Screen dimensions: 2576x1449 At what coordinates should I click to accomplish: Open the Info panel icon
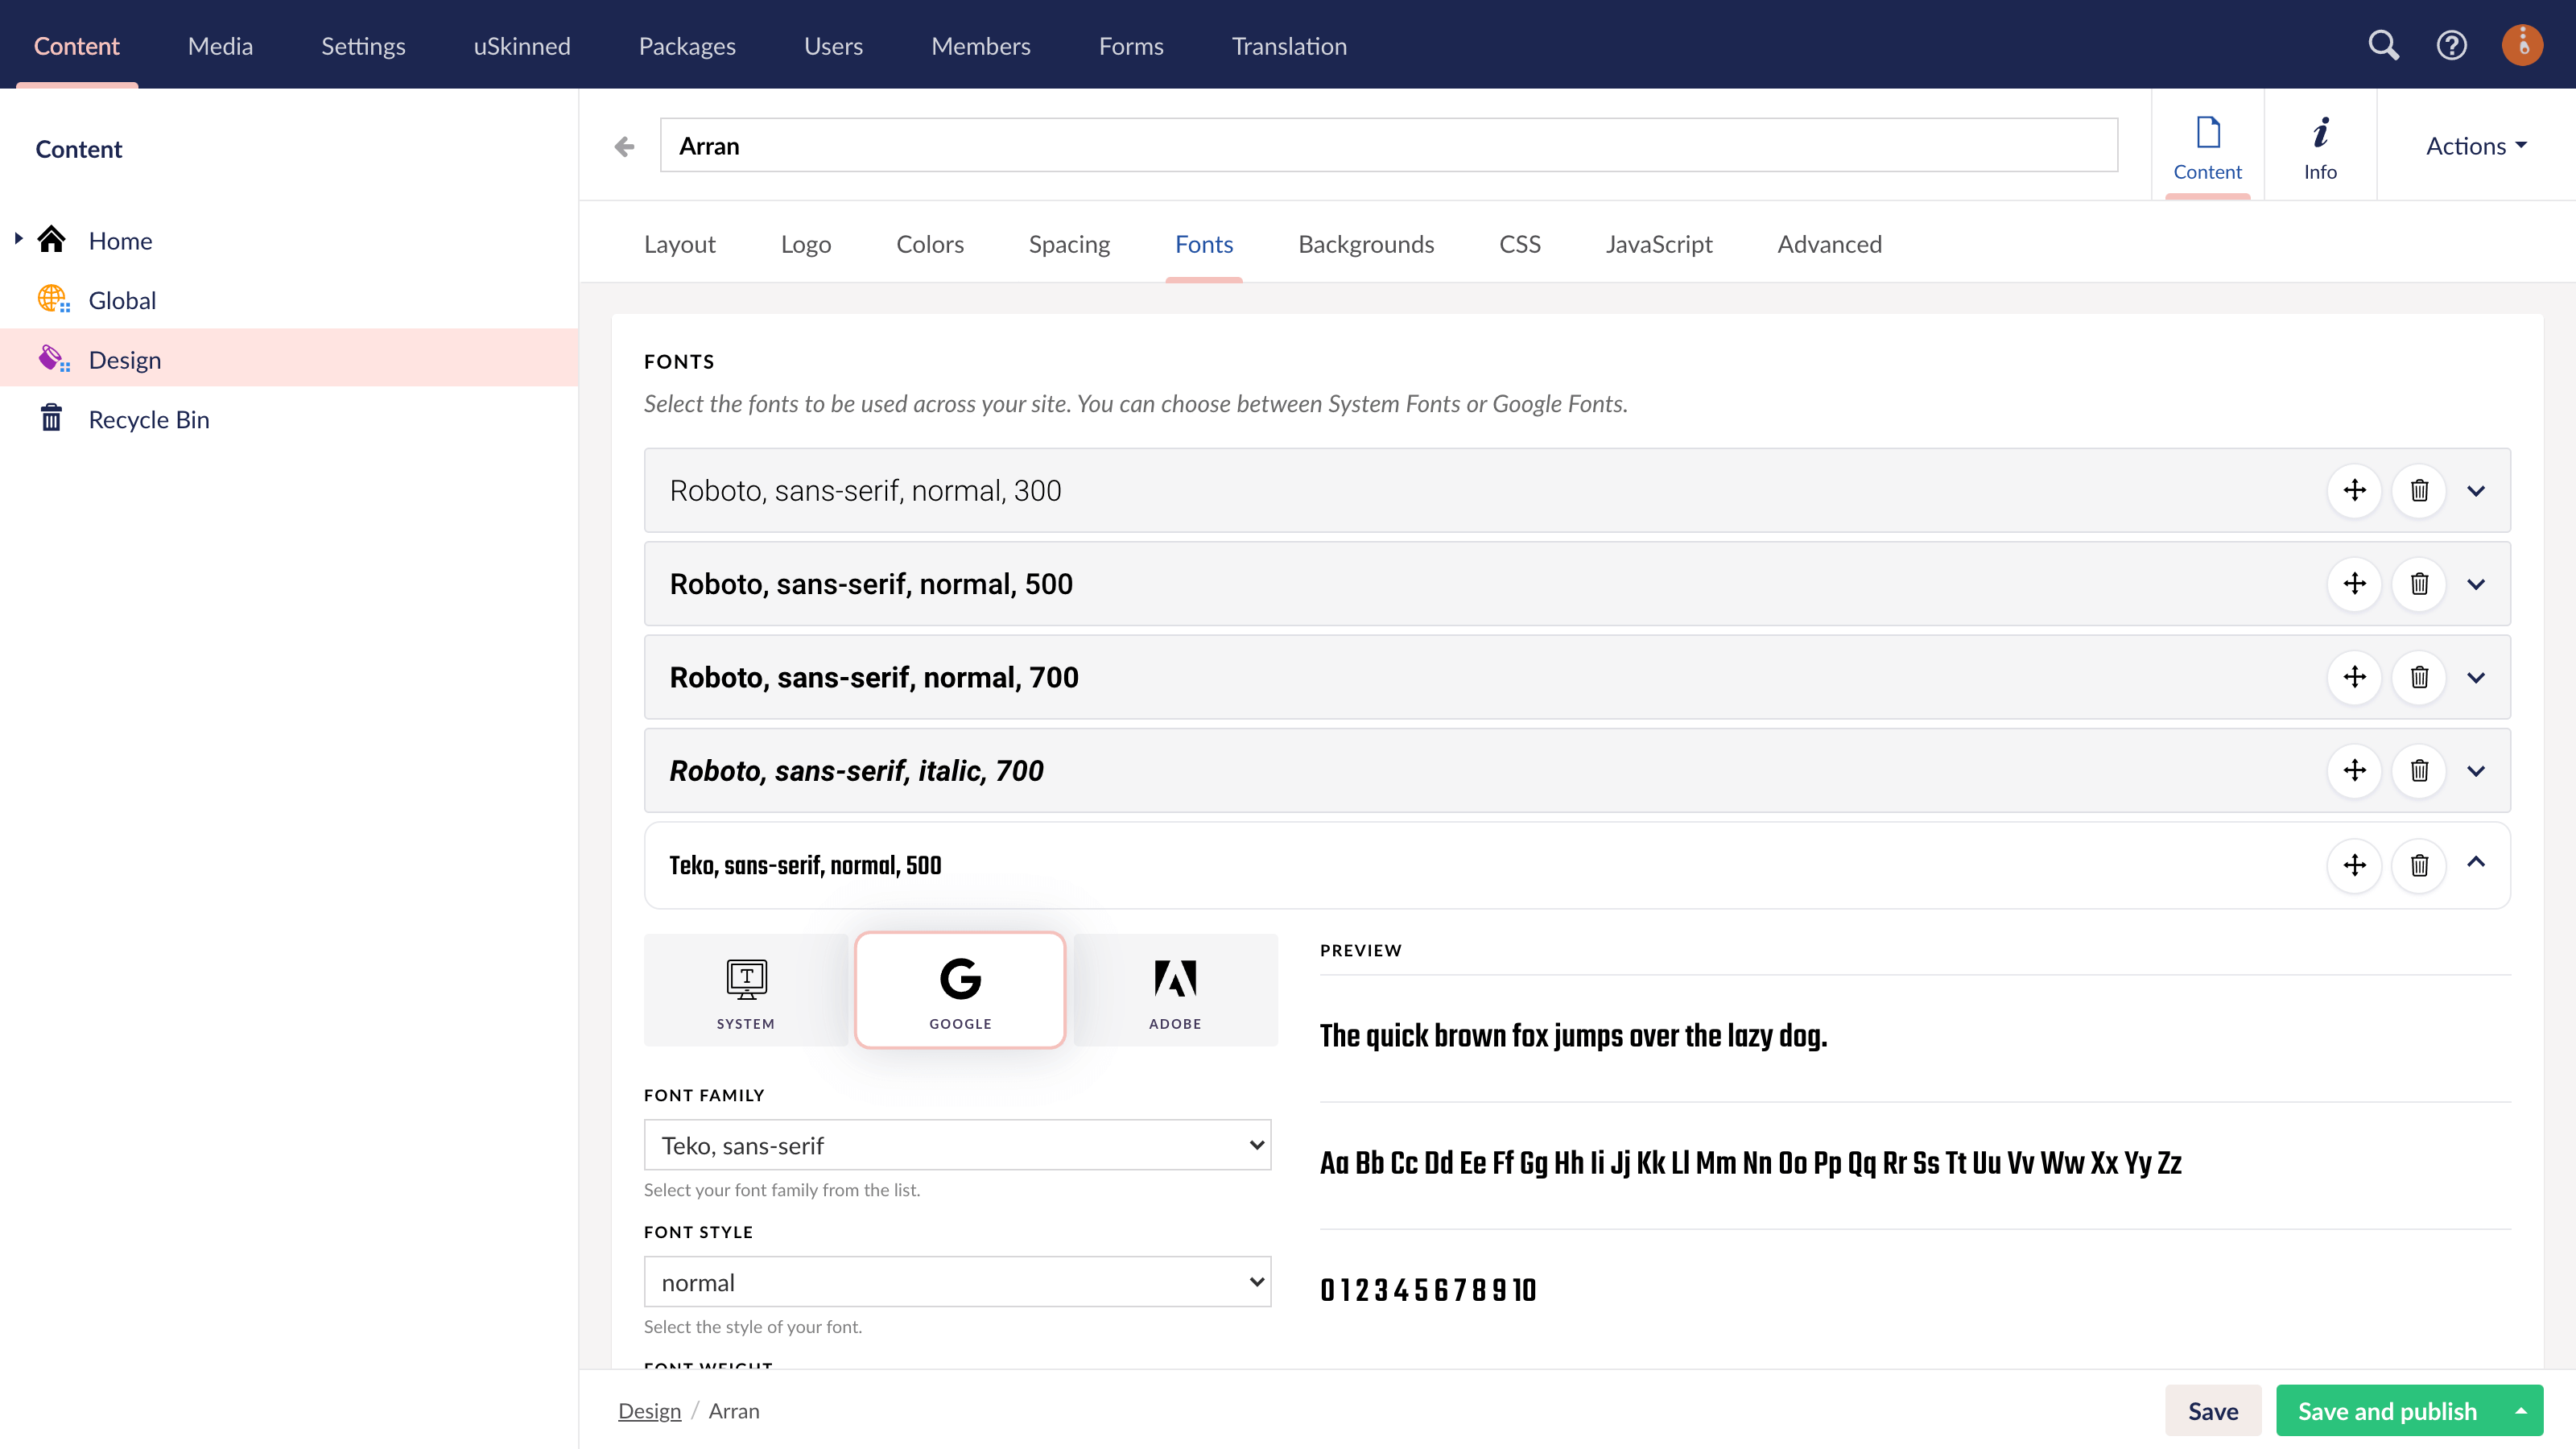pyautogui.click(x=2320, y=147)
